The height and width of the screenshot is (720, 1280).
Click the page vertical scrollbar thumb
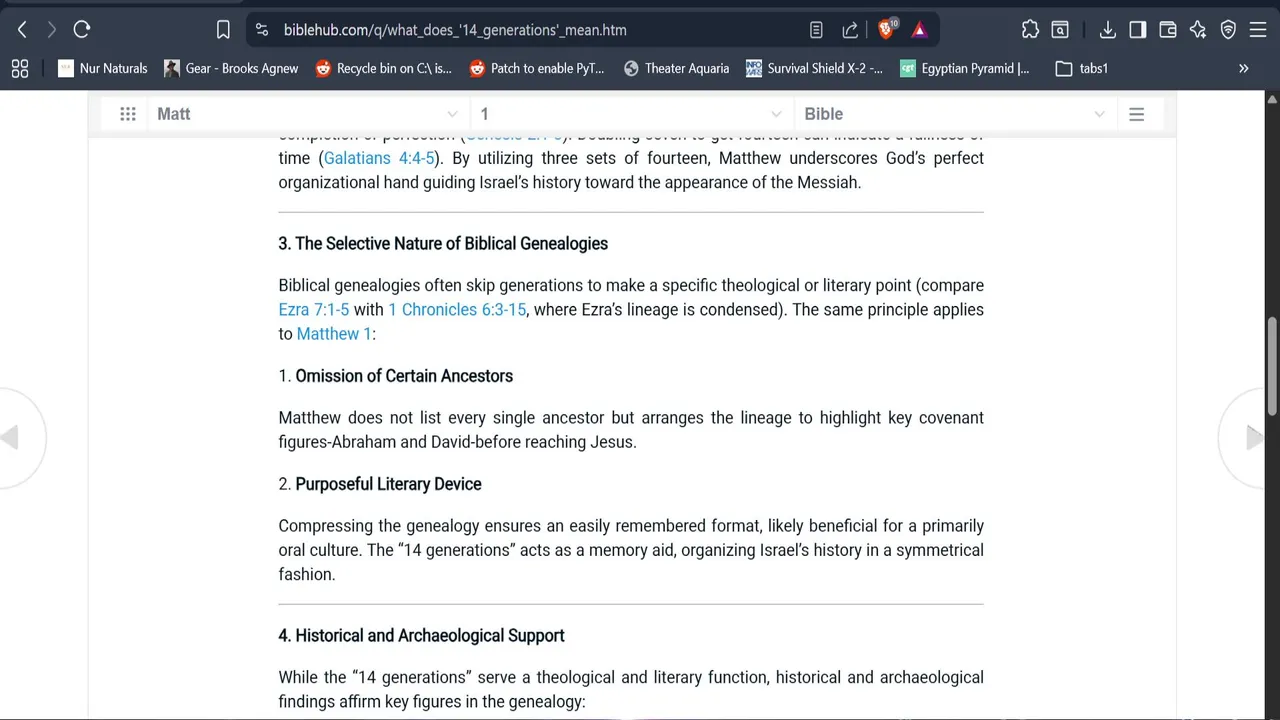coord(1272,365)
